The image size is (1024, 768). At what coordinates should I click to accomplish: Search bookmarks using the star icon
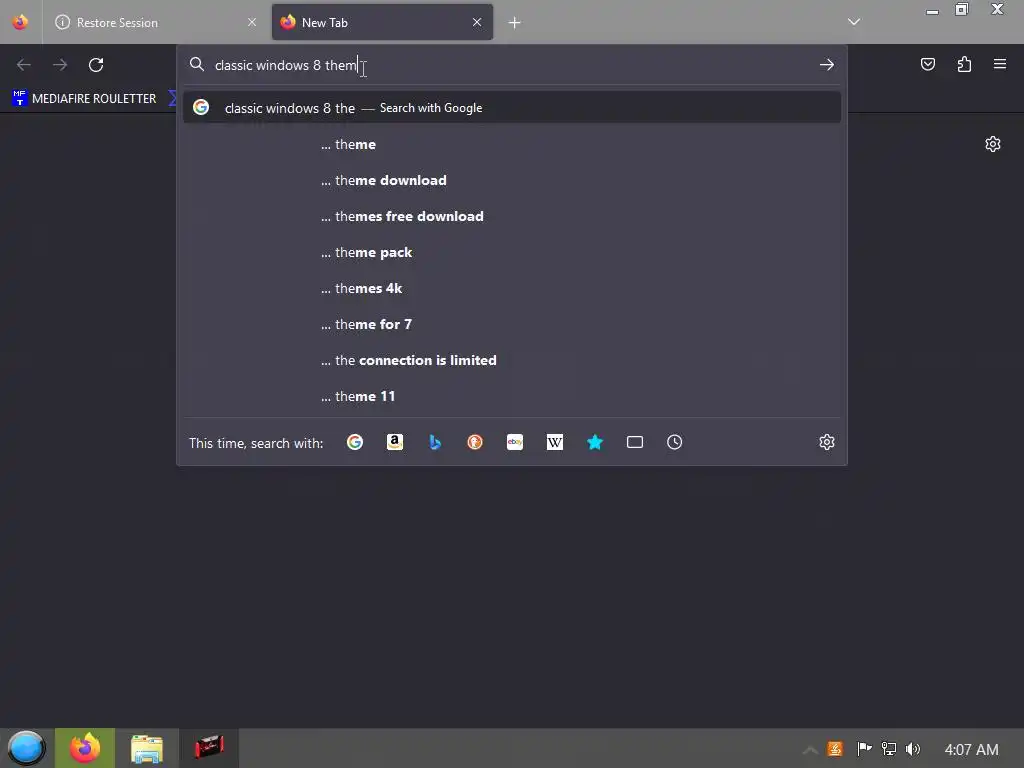(595, 442)
